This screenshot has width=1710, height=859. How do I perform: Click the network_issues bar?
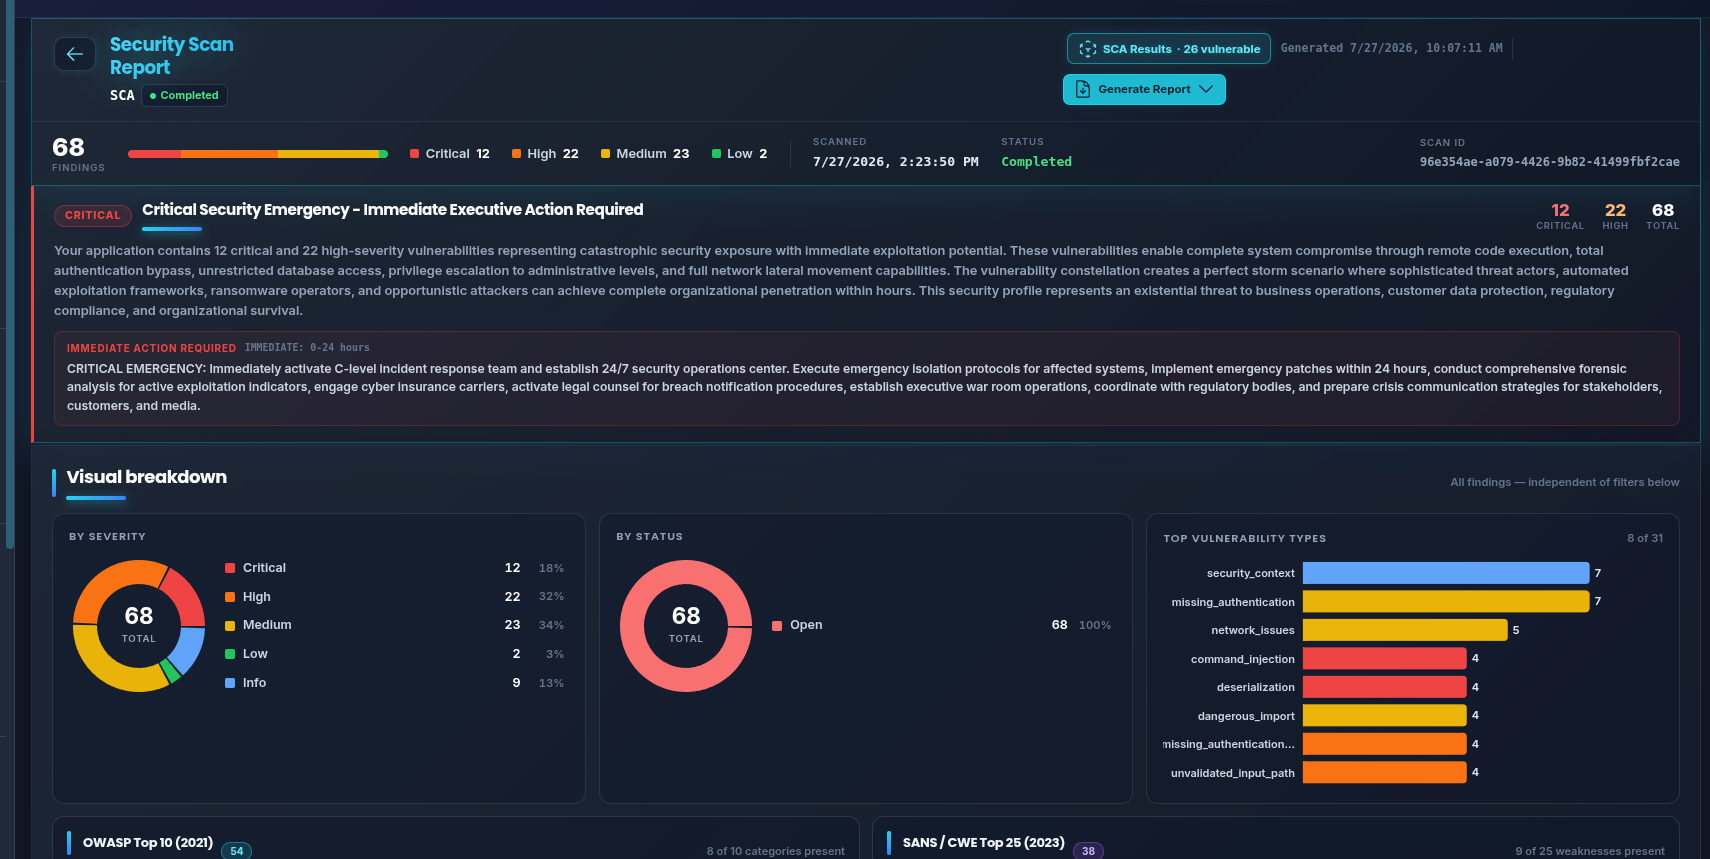coord(1405,630)
